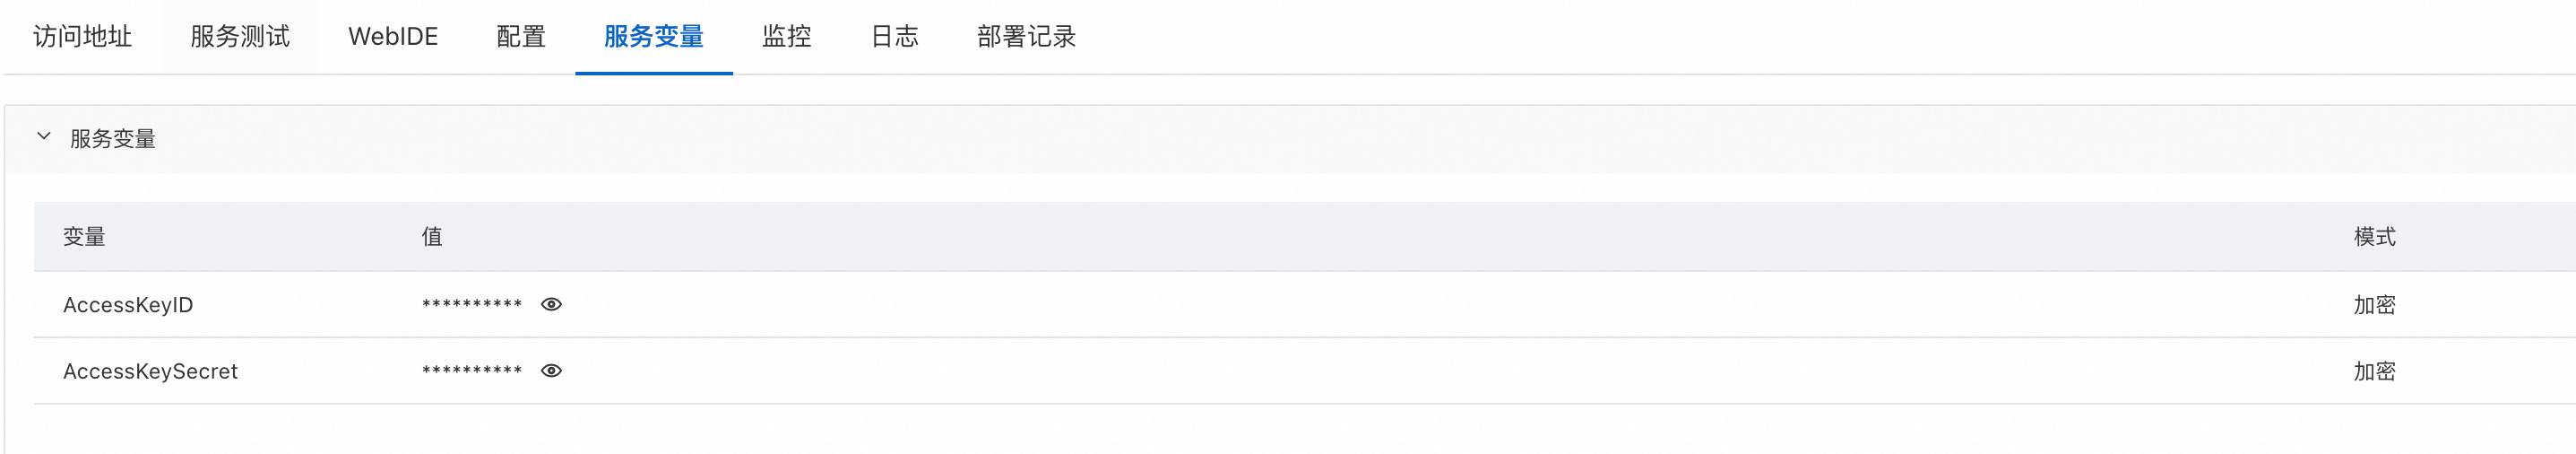This screenshot has width=2576, height=454.
Task: Click 加密 mode in the AccessKeyID row
Action: coord(2374,305)
